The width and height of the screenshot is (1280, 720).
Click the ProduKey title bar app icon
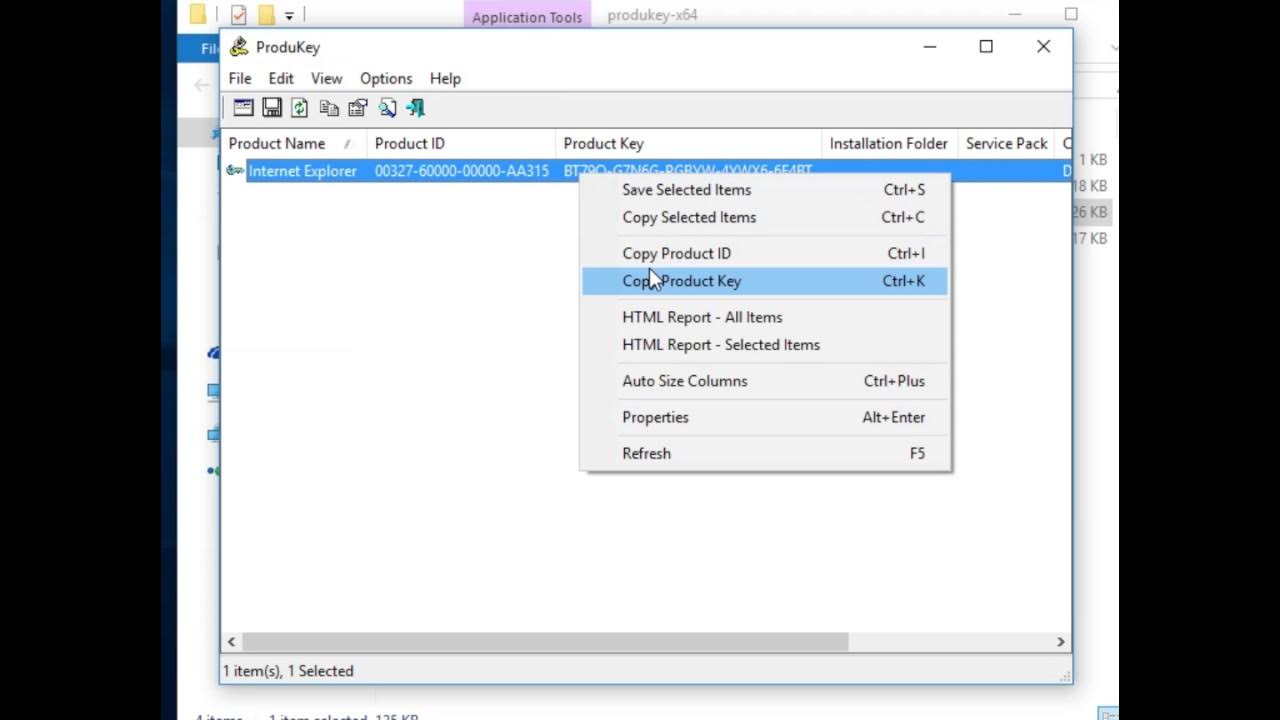[x=239, y=47]
